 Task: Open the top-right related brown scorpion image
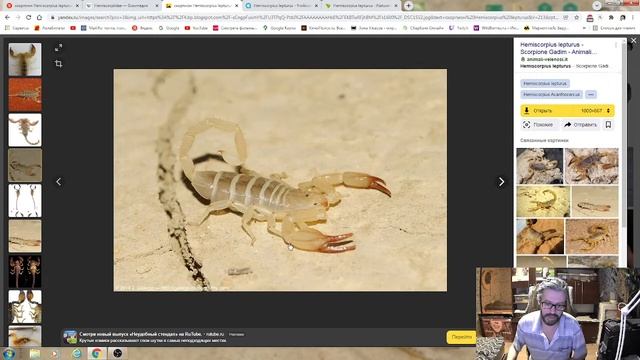tap(591, 166)
